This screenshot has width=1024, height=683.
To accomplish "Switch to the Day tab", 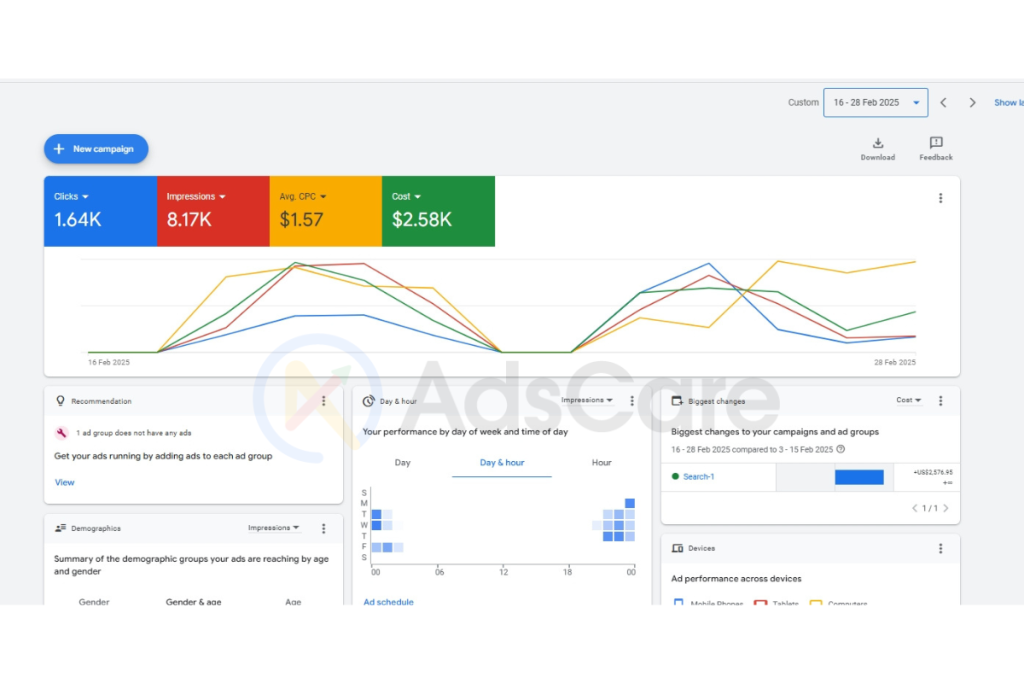I will click(x=402, y=462).
